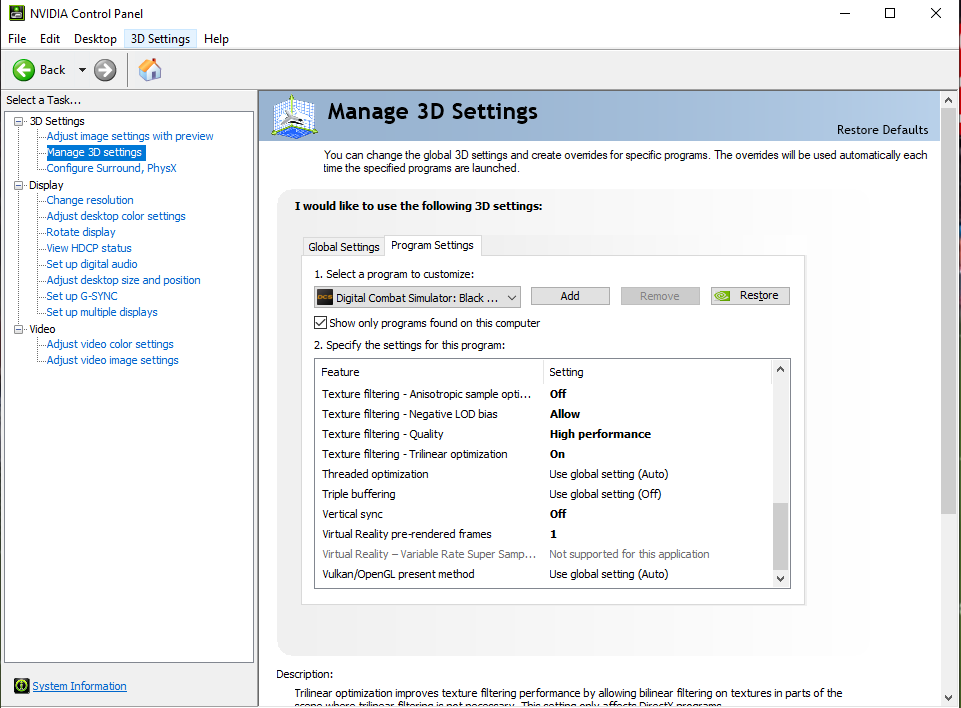Select Manage 3D settings tree item
The image size is (961, 708).
click(94, 152)
